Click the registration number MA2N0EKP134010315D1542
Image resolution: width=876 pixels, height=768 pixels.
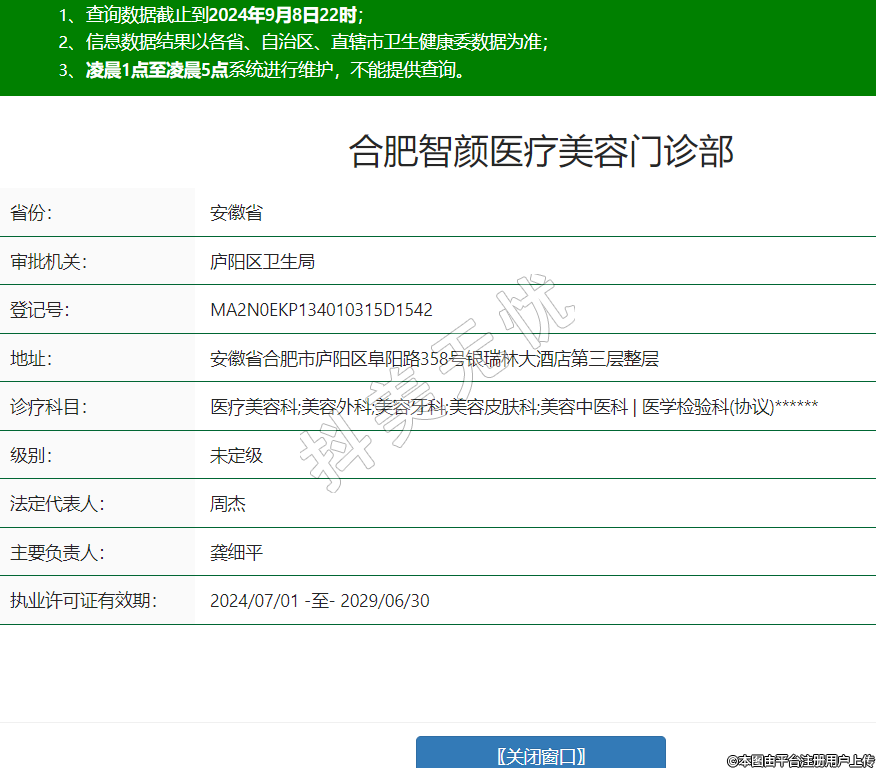click(321, 310)
